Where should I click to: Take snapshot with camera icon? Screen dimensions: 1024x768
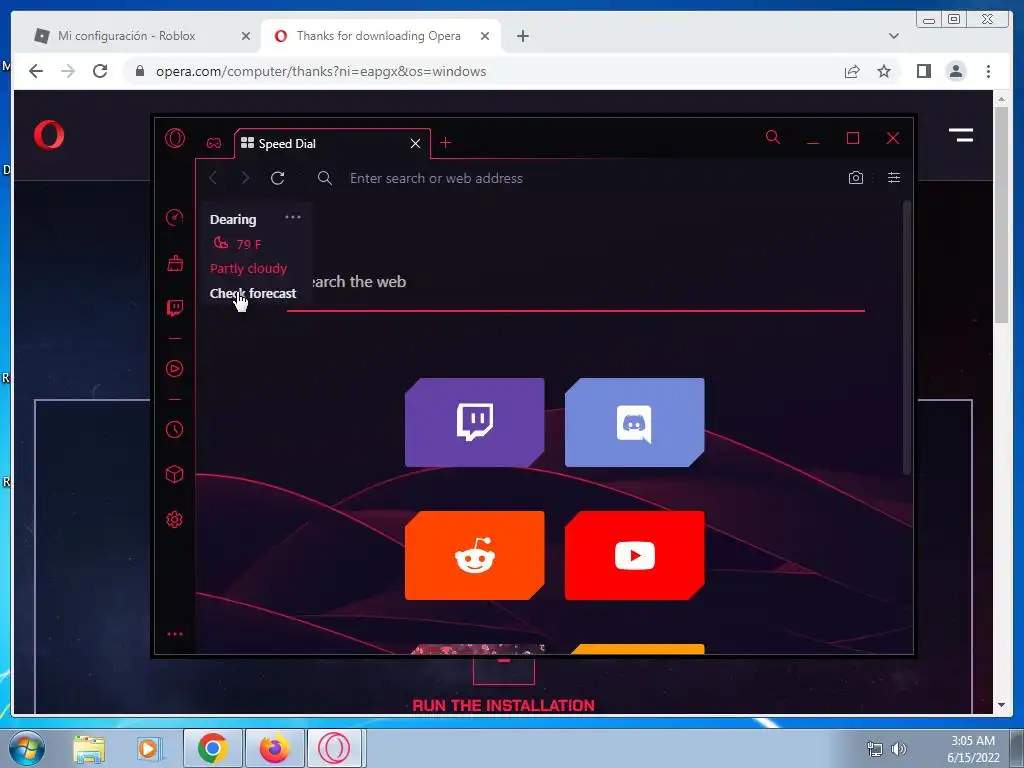click(856, 178)
